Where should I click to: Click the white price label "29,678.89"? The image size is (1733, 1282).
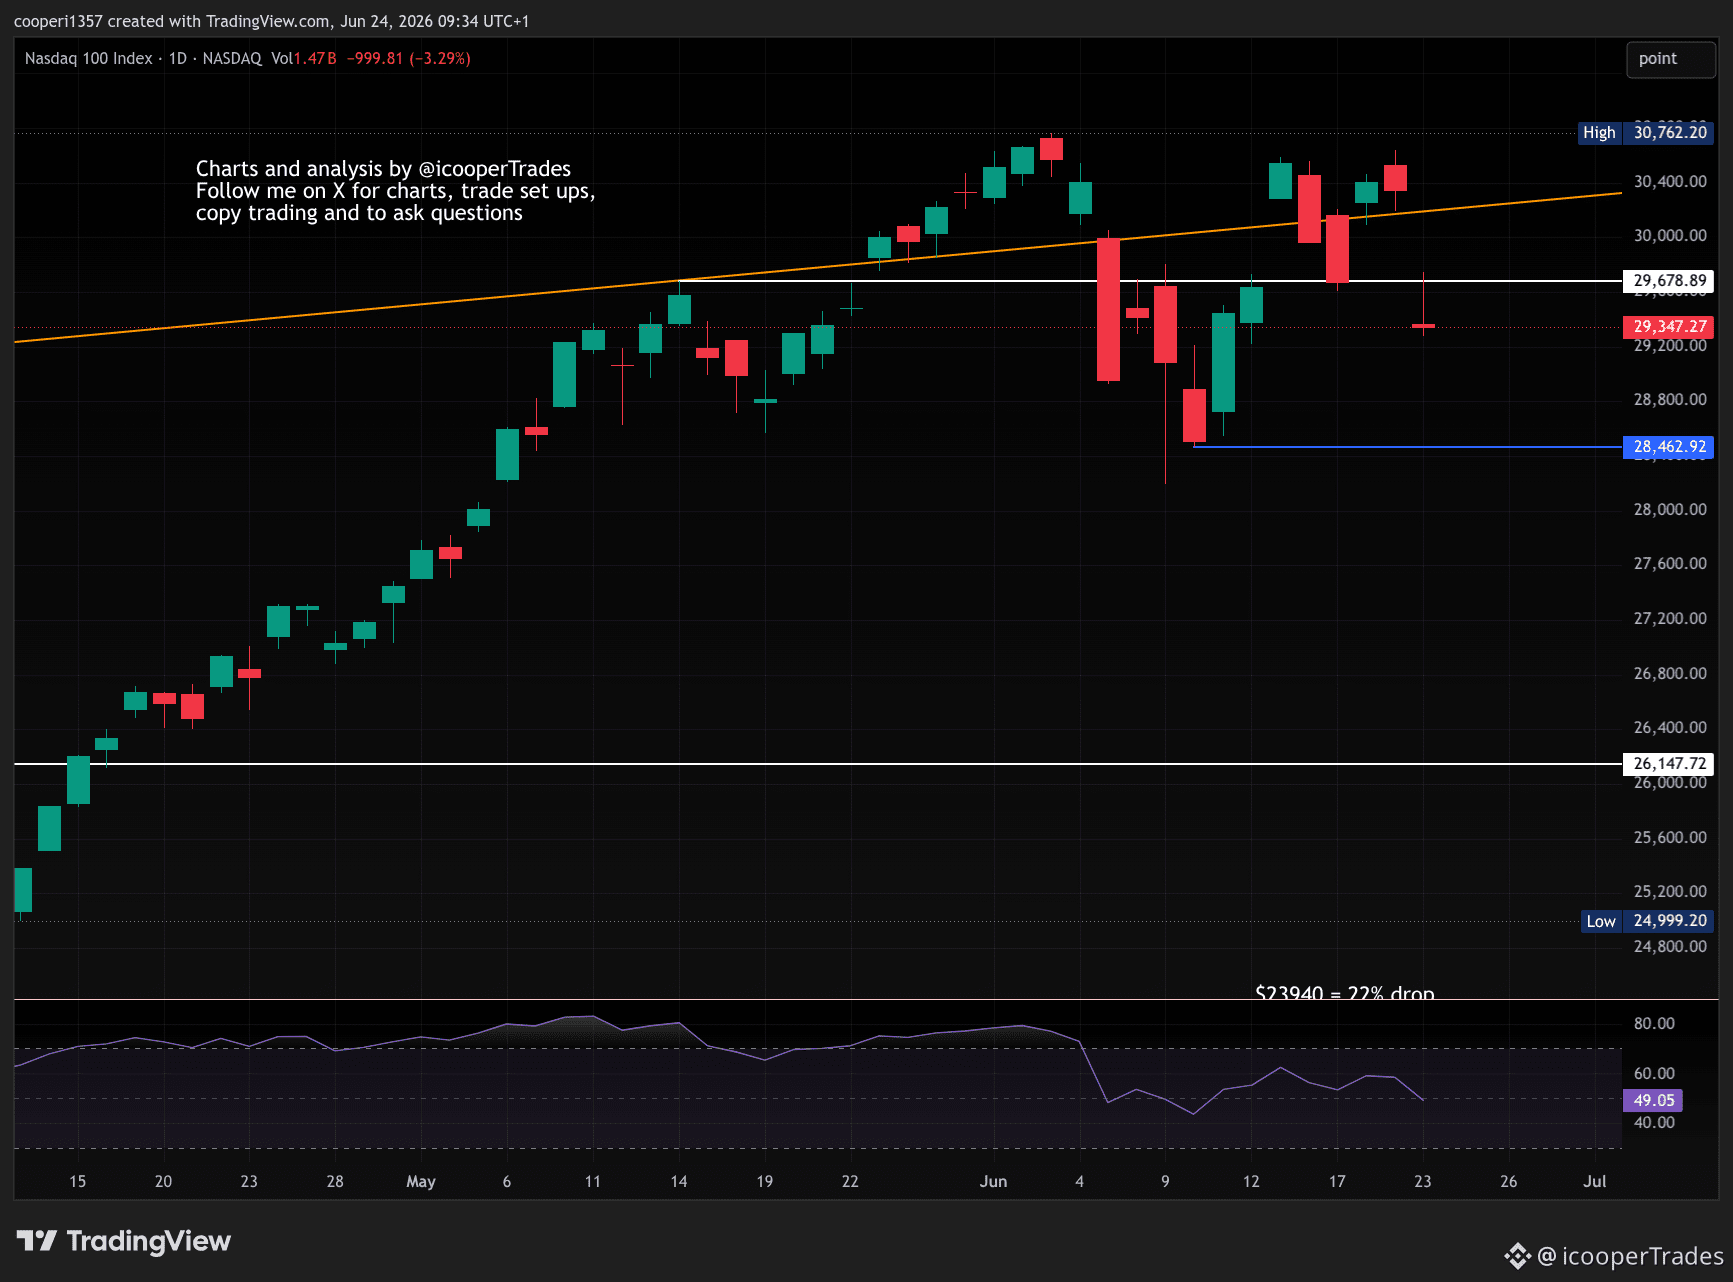tap(1669, 281)
